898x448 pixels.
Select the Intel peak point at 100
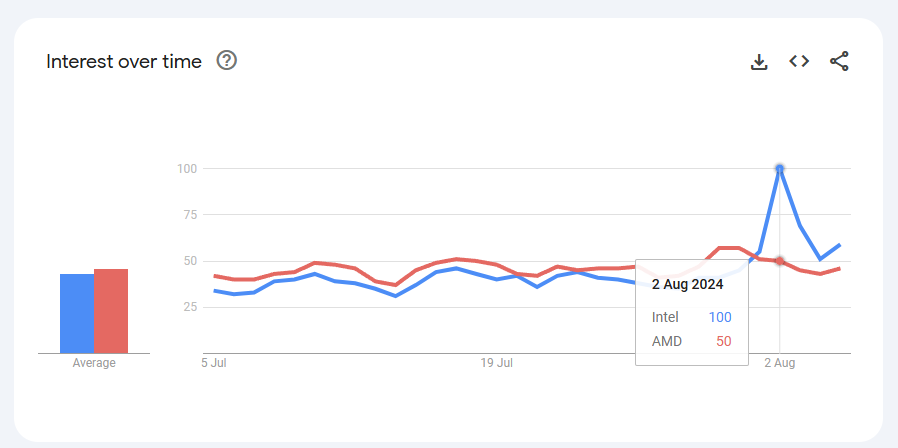[x=779, y=168]
